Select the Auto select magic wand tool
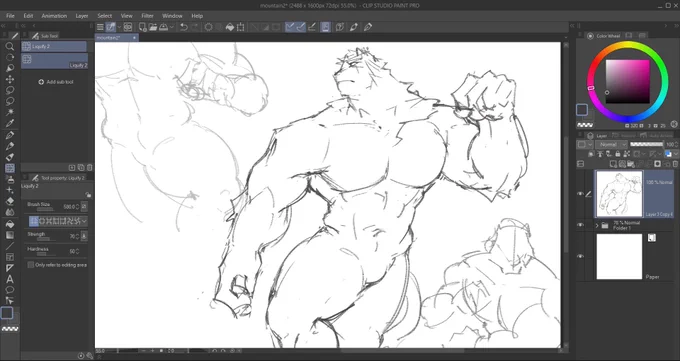Image resolution: width=680 pixels, height=361 pixels. 10,112
